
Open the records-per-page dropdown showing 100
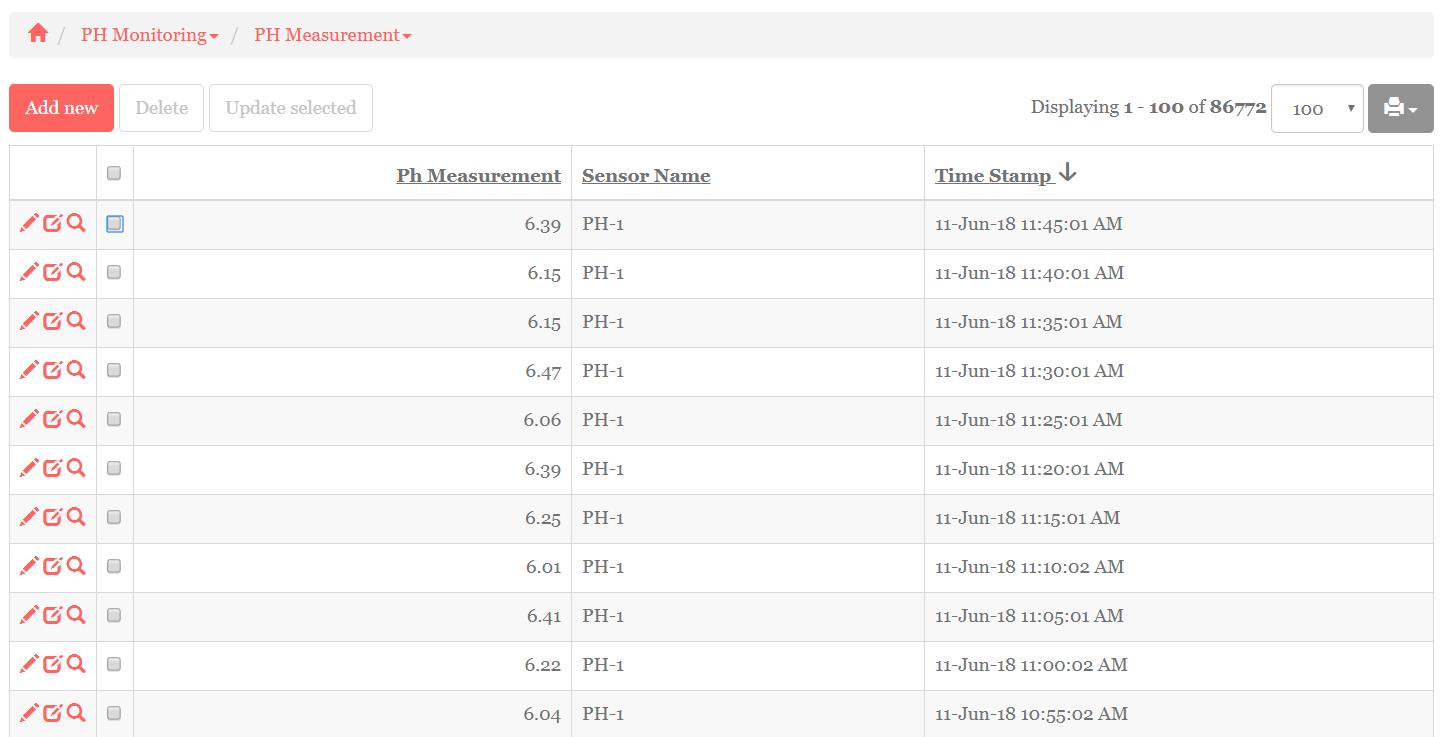pos(1316,109)
